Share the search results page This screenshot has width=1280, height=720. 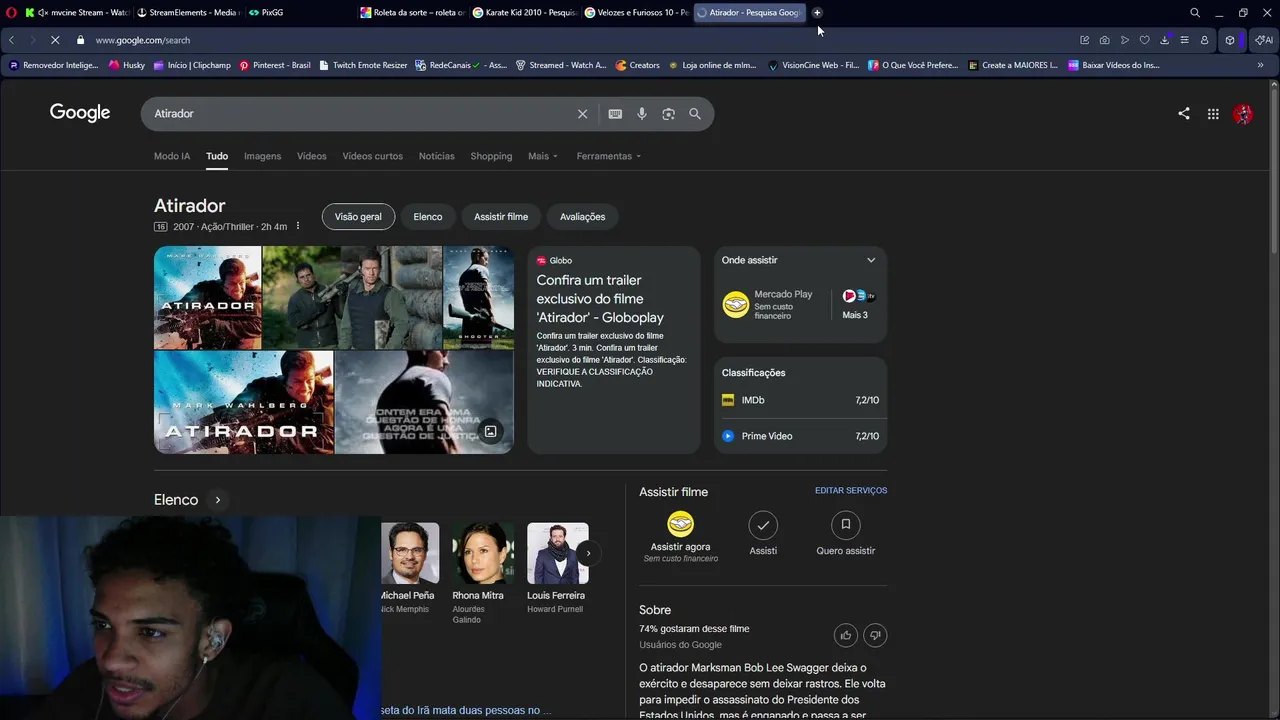pyautogui.click(x=1184, y=114)
